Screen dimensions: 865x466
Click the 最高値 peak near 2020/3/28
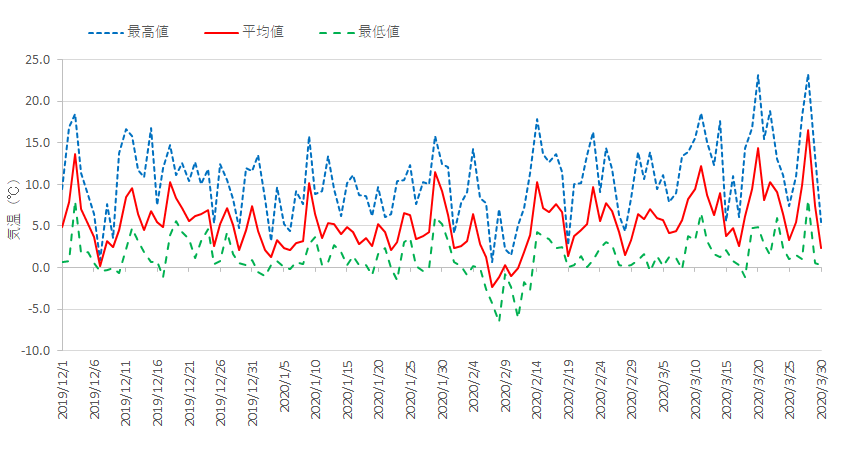808,75
